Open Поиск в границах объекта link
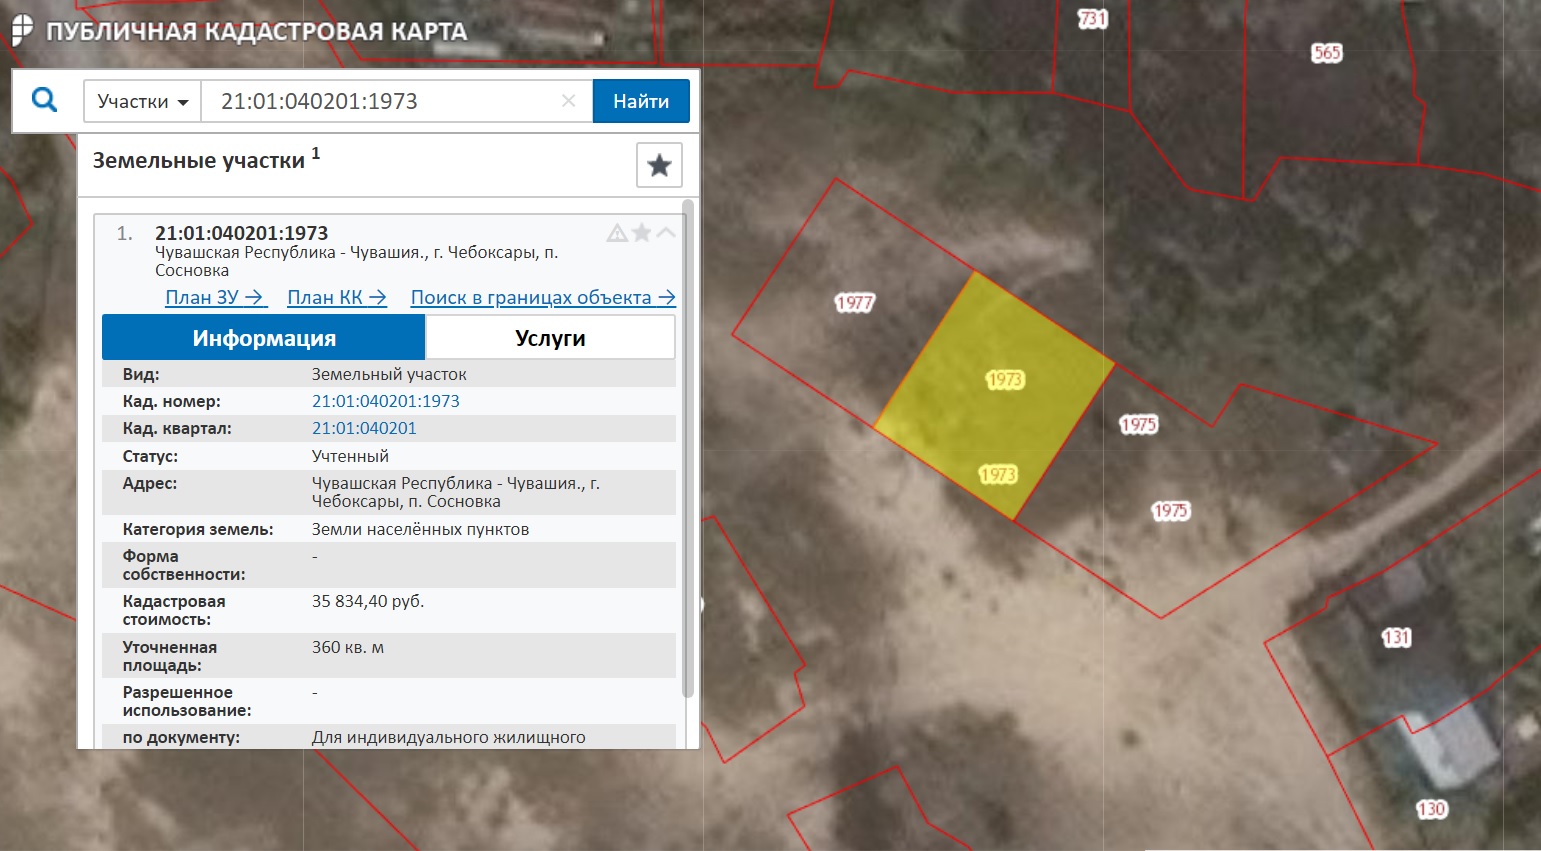1541x851 pixels. pos(543,297)
